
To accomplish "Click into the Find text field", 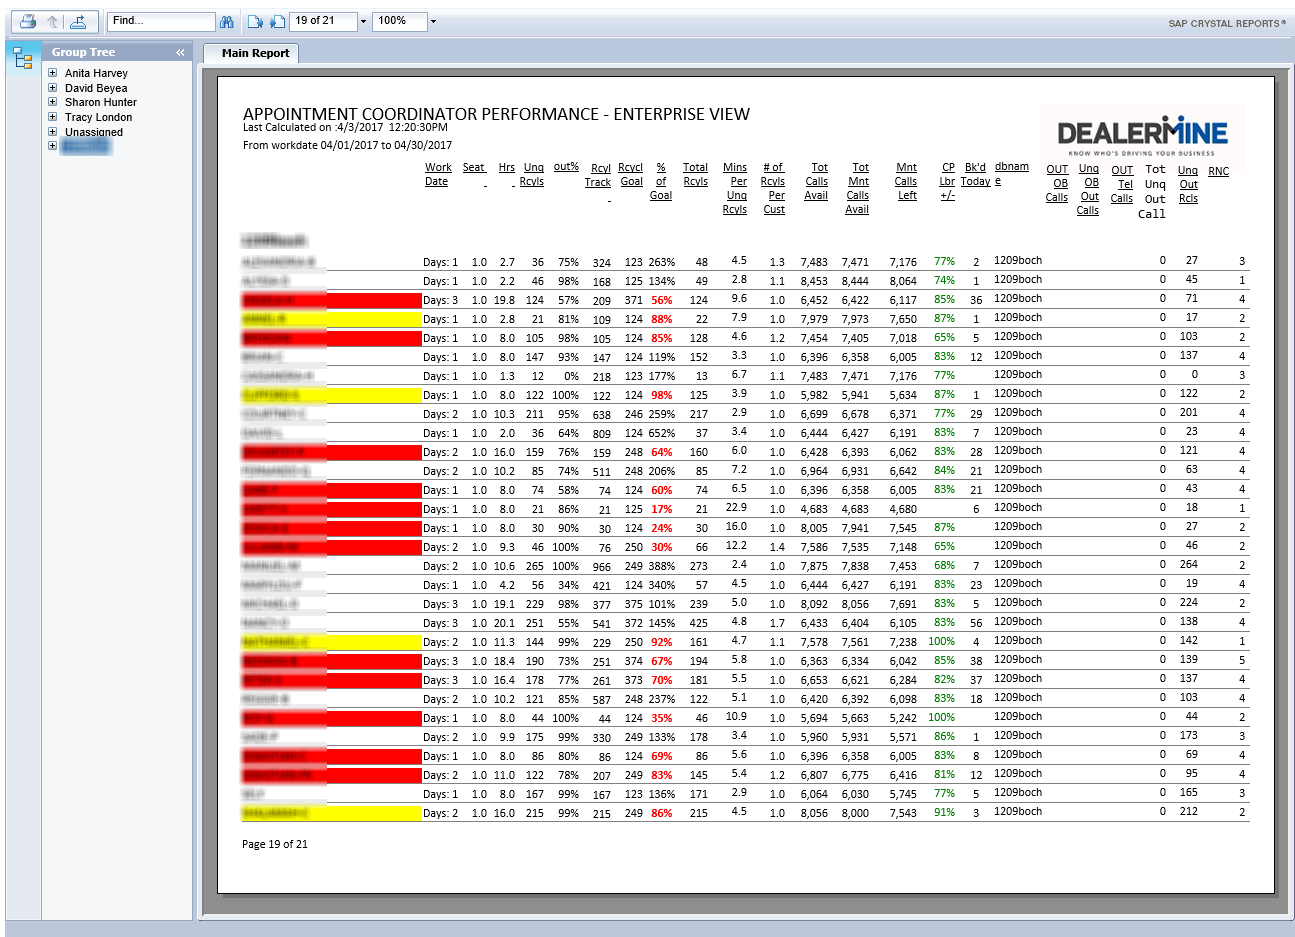I will (160, 21).
